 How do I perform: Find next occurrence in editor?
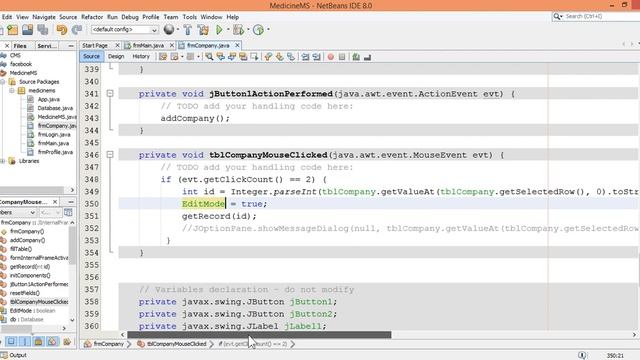232,57
